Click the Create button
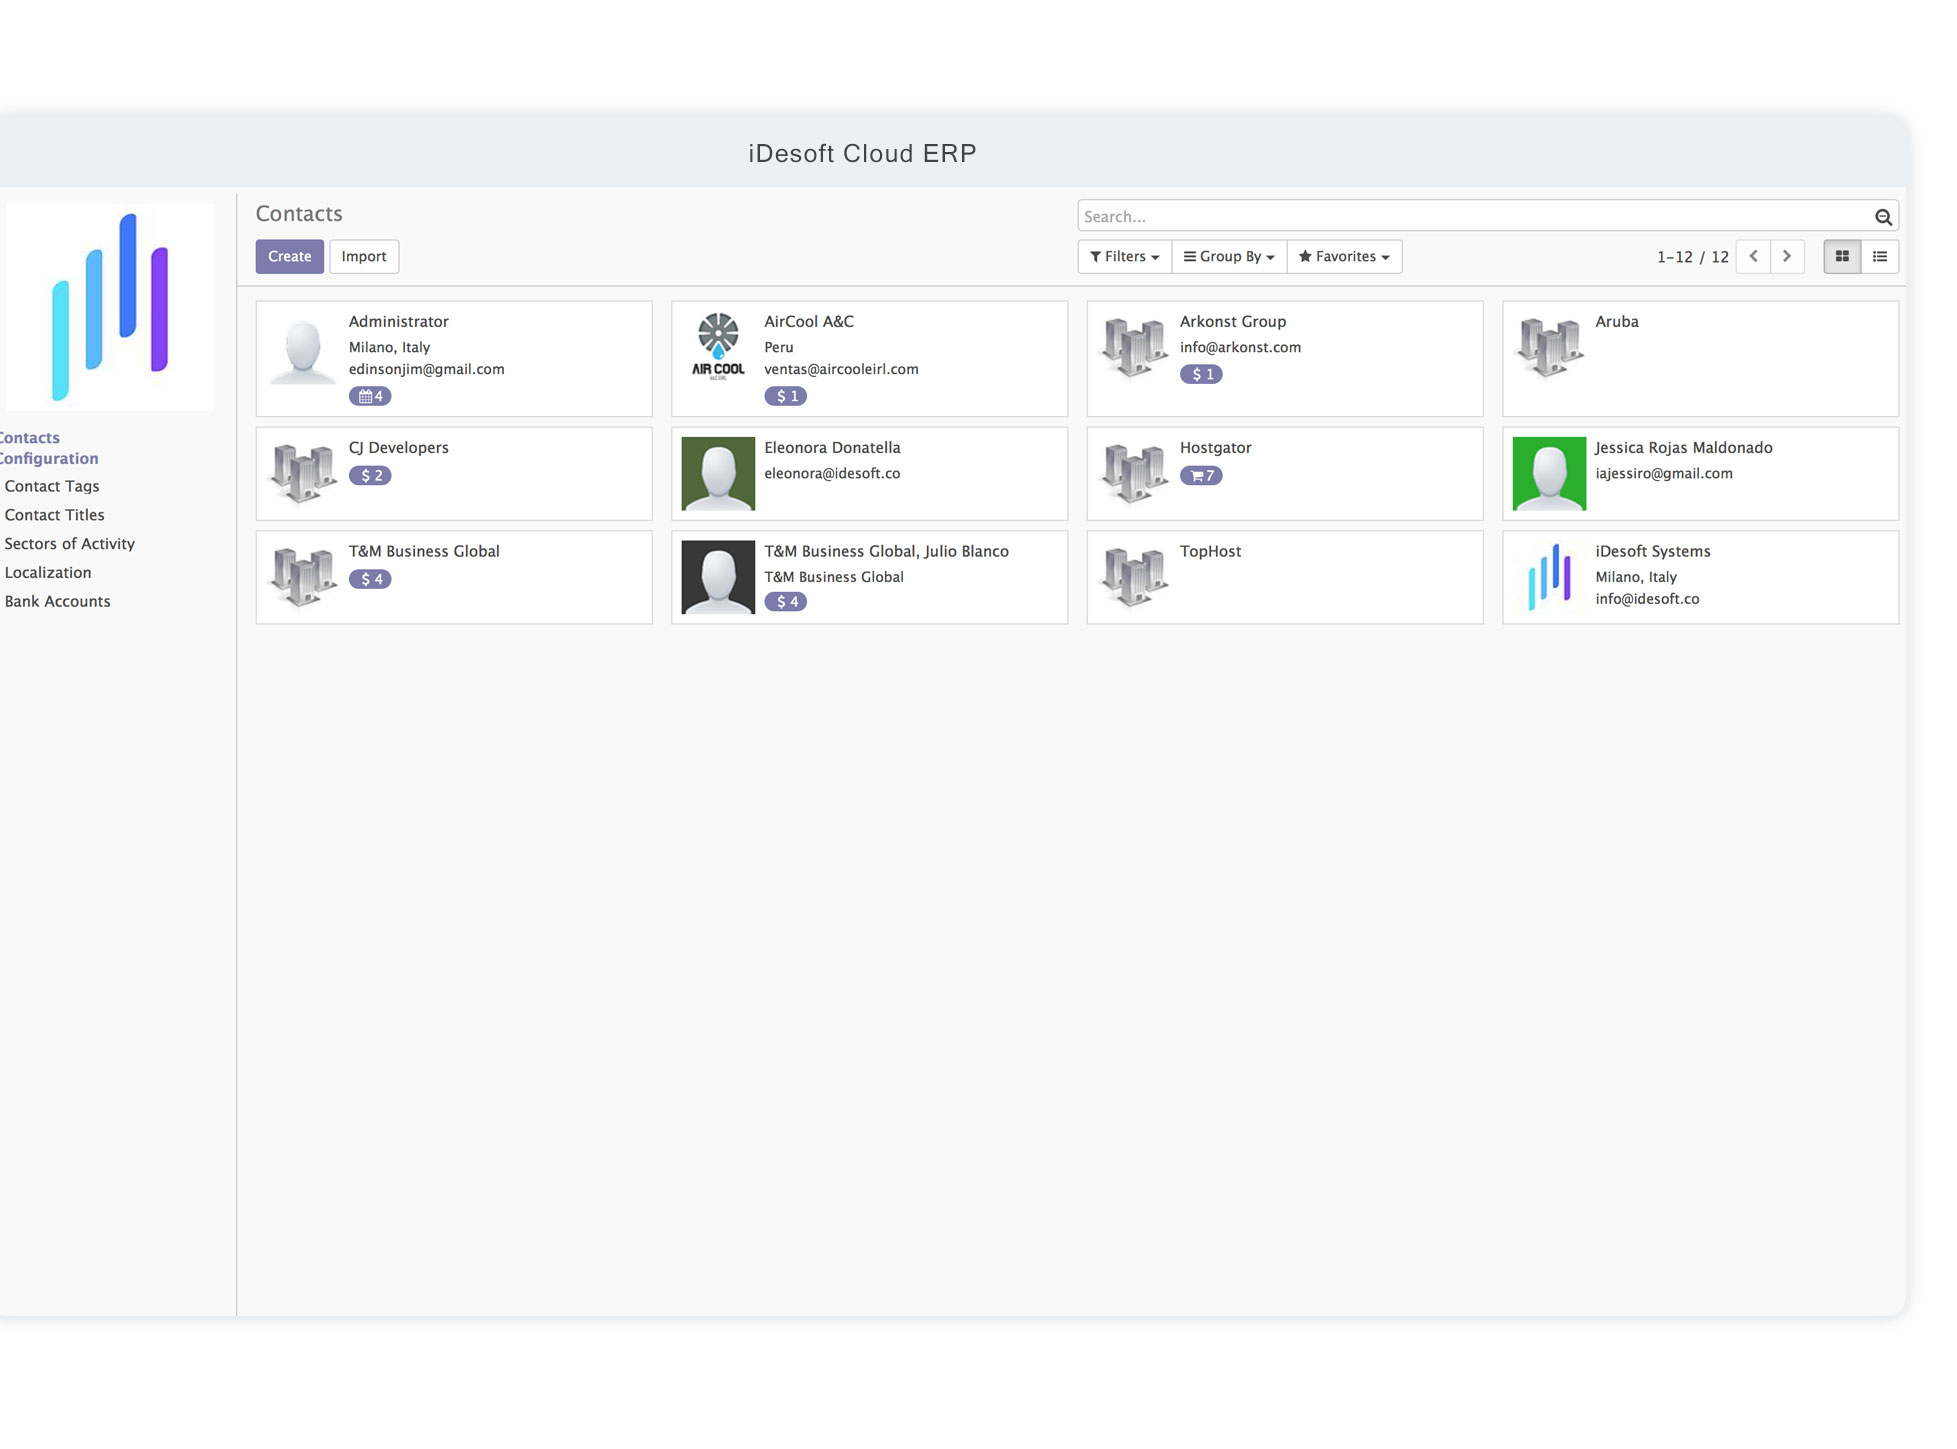Screen dimensions: 1957x1449 [x=290, y=257]
